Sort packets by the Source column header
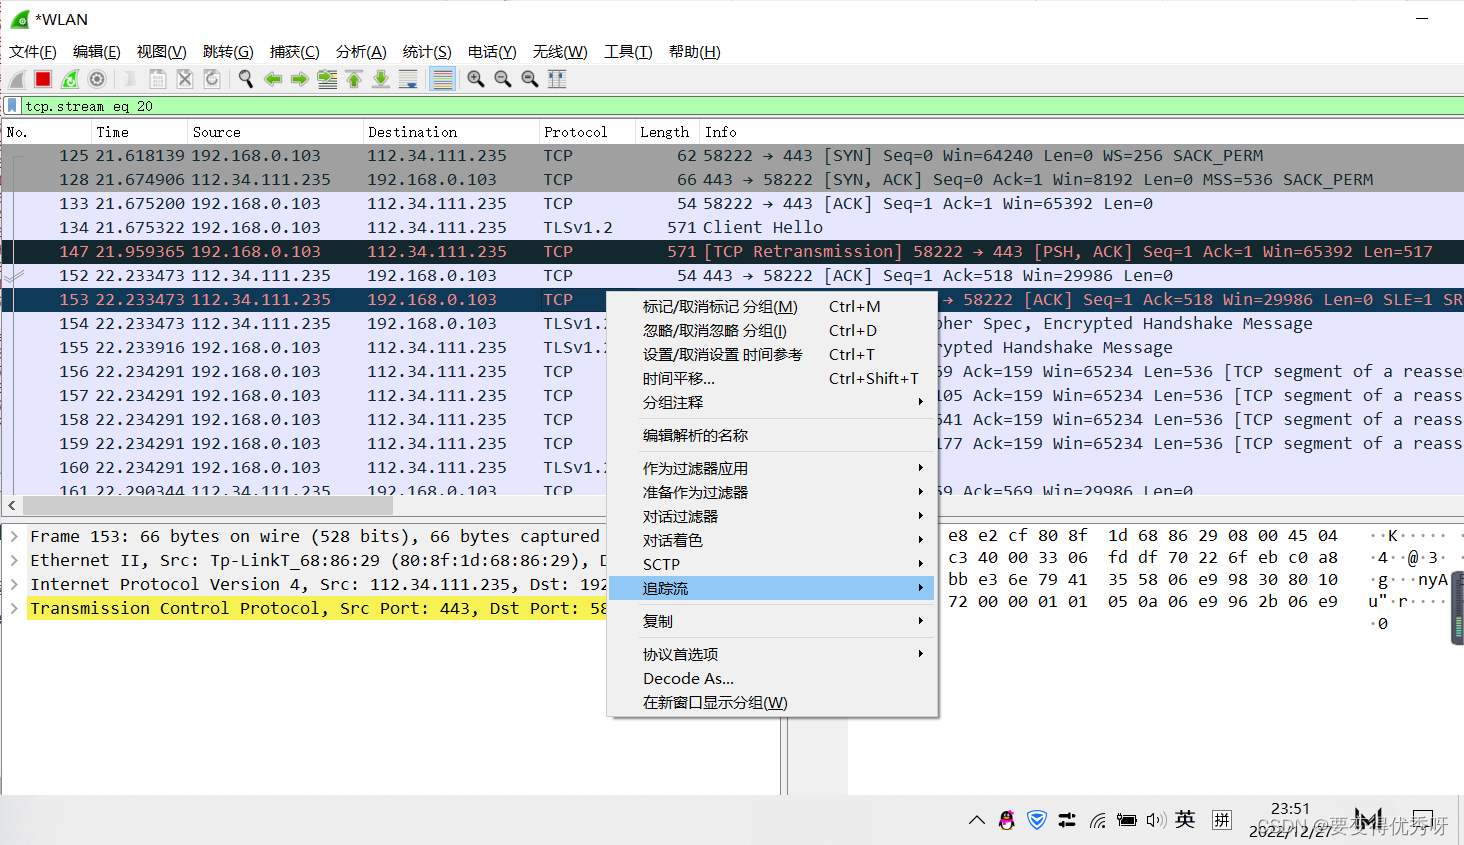 275,132
